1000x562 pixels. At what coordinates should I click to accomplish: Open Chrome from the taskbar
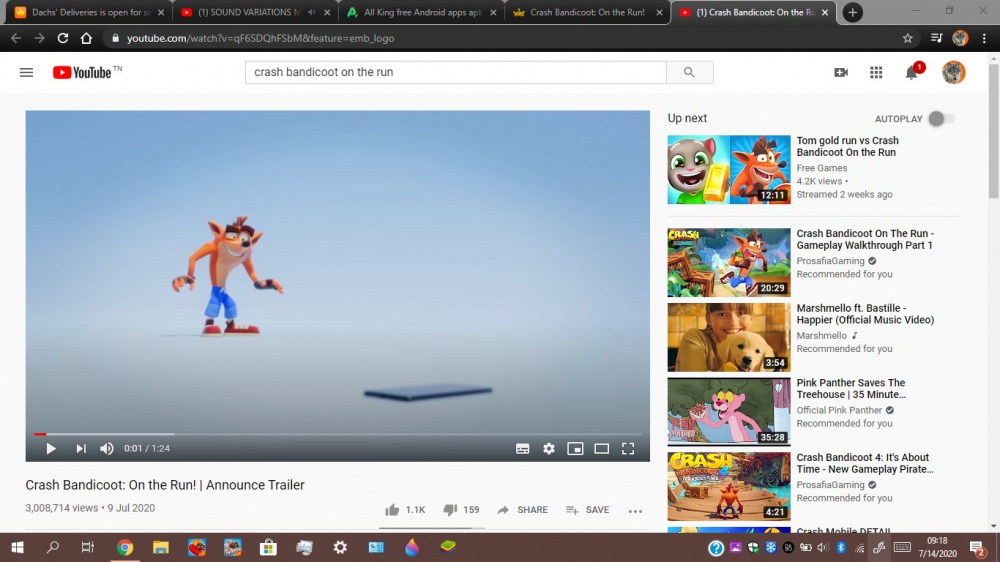(124, 547)
